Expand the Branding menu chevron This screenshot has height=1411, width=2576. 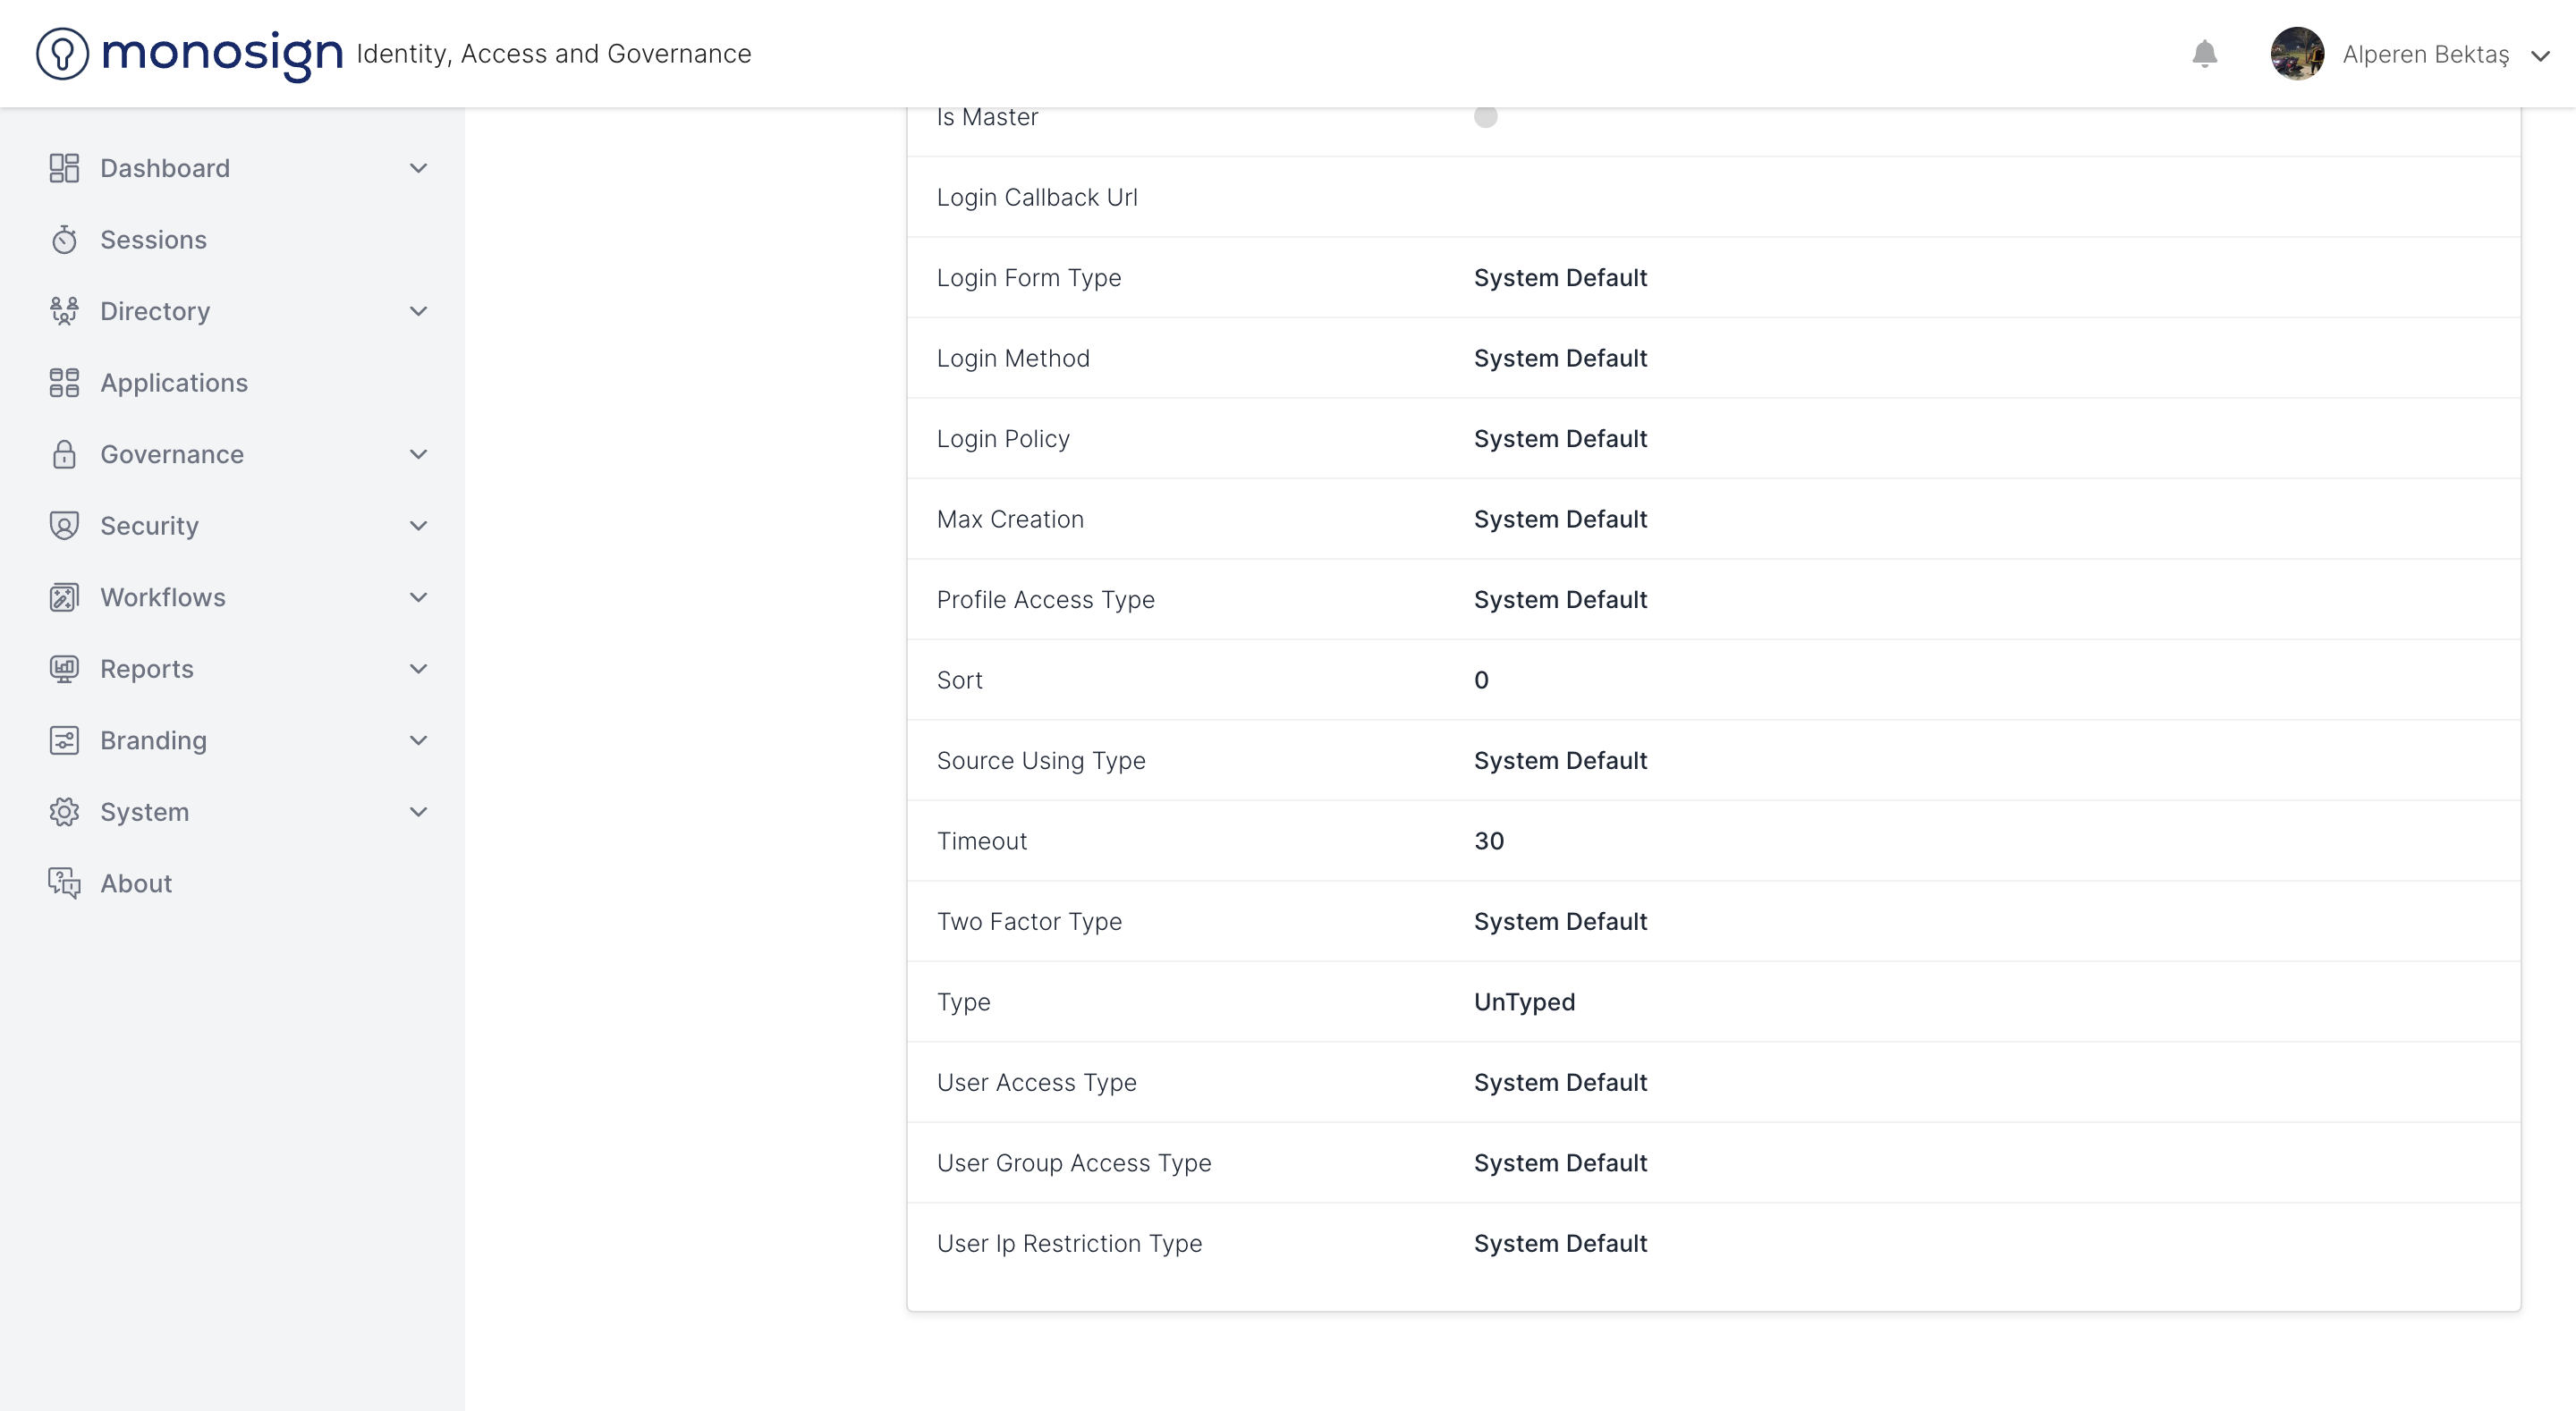point(418,740)
